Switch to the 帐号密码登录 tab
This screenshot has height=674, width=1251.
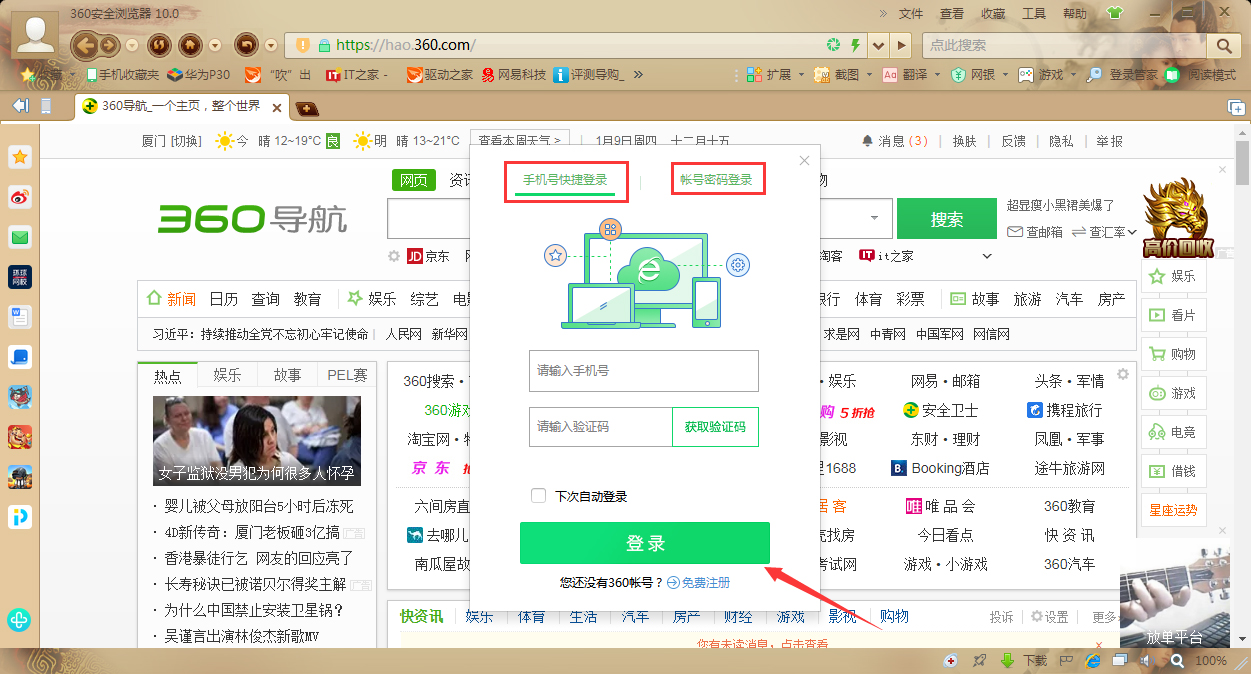pos(717,178)
